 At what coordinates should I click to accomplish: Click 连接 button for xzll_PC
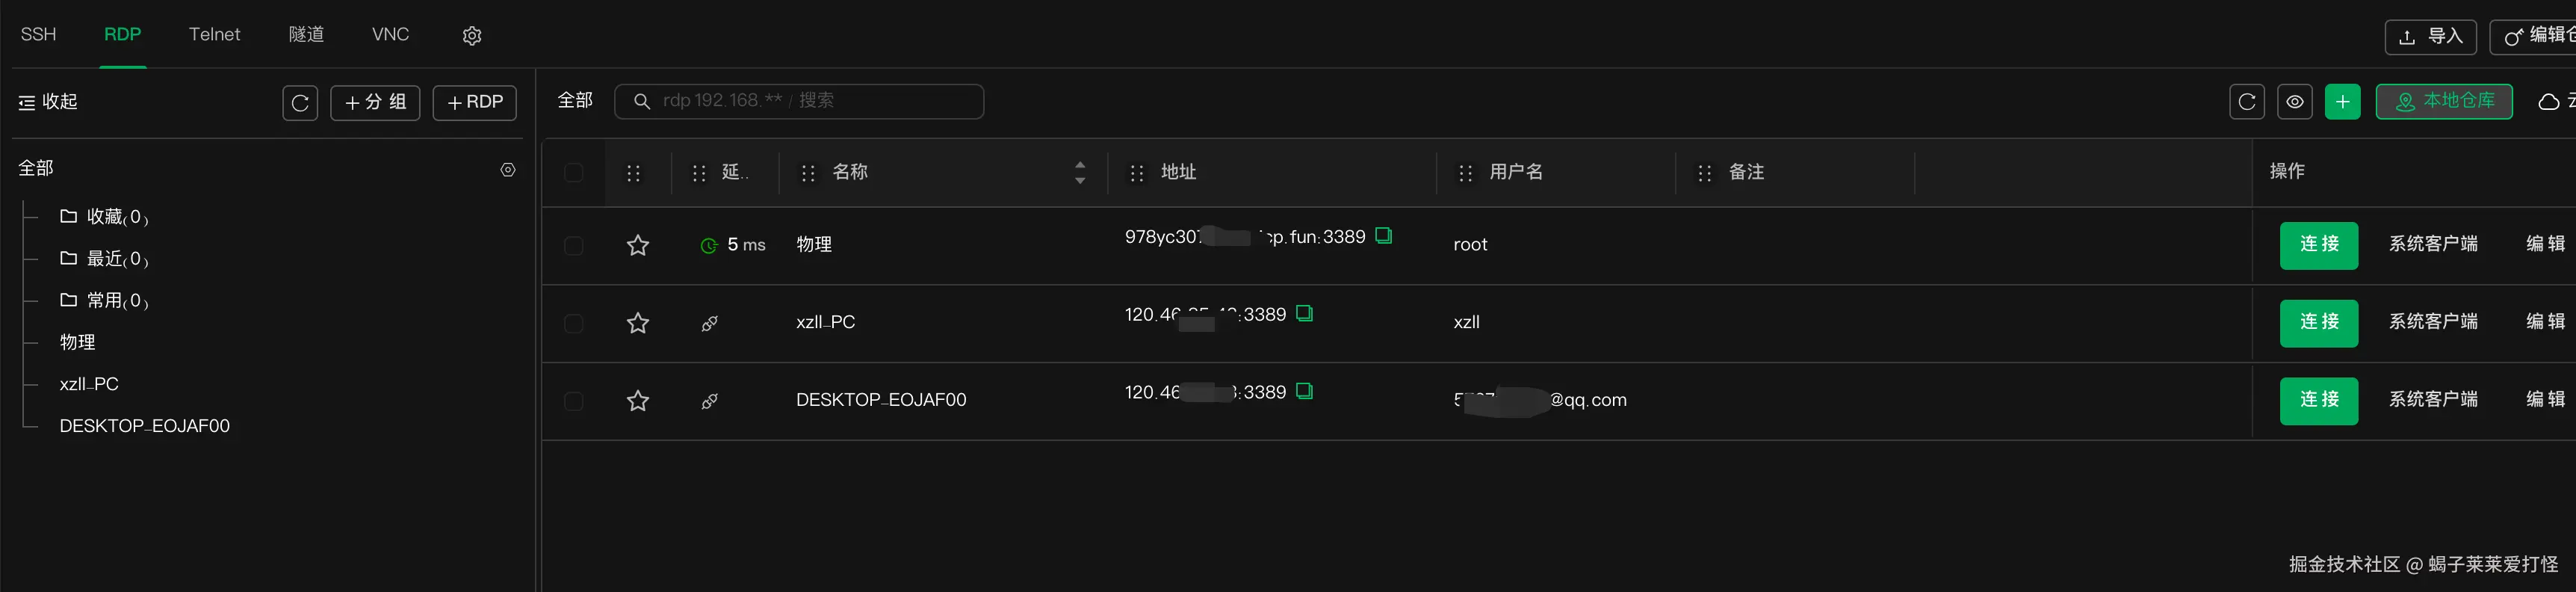point(2318,323)
